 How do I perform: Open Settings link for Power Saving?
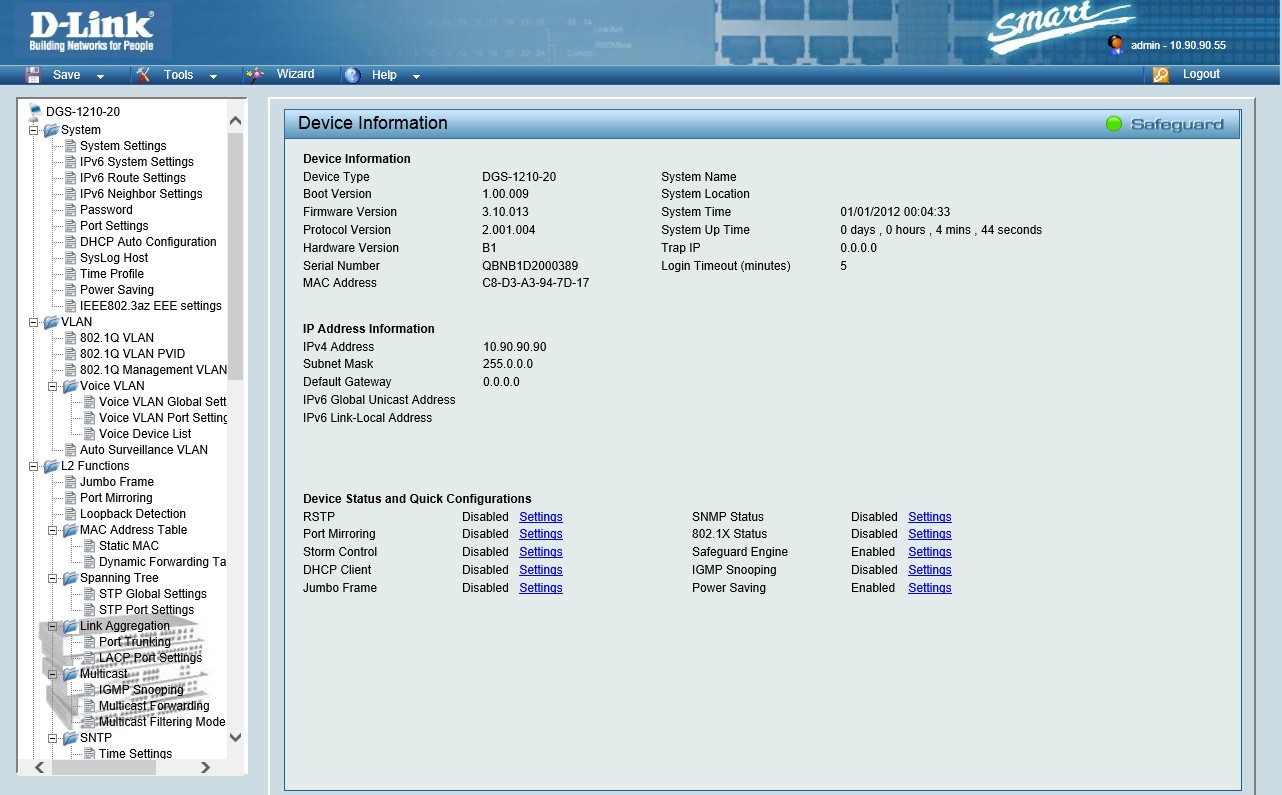coord(929,588)
